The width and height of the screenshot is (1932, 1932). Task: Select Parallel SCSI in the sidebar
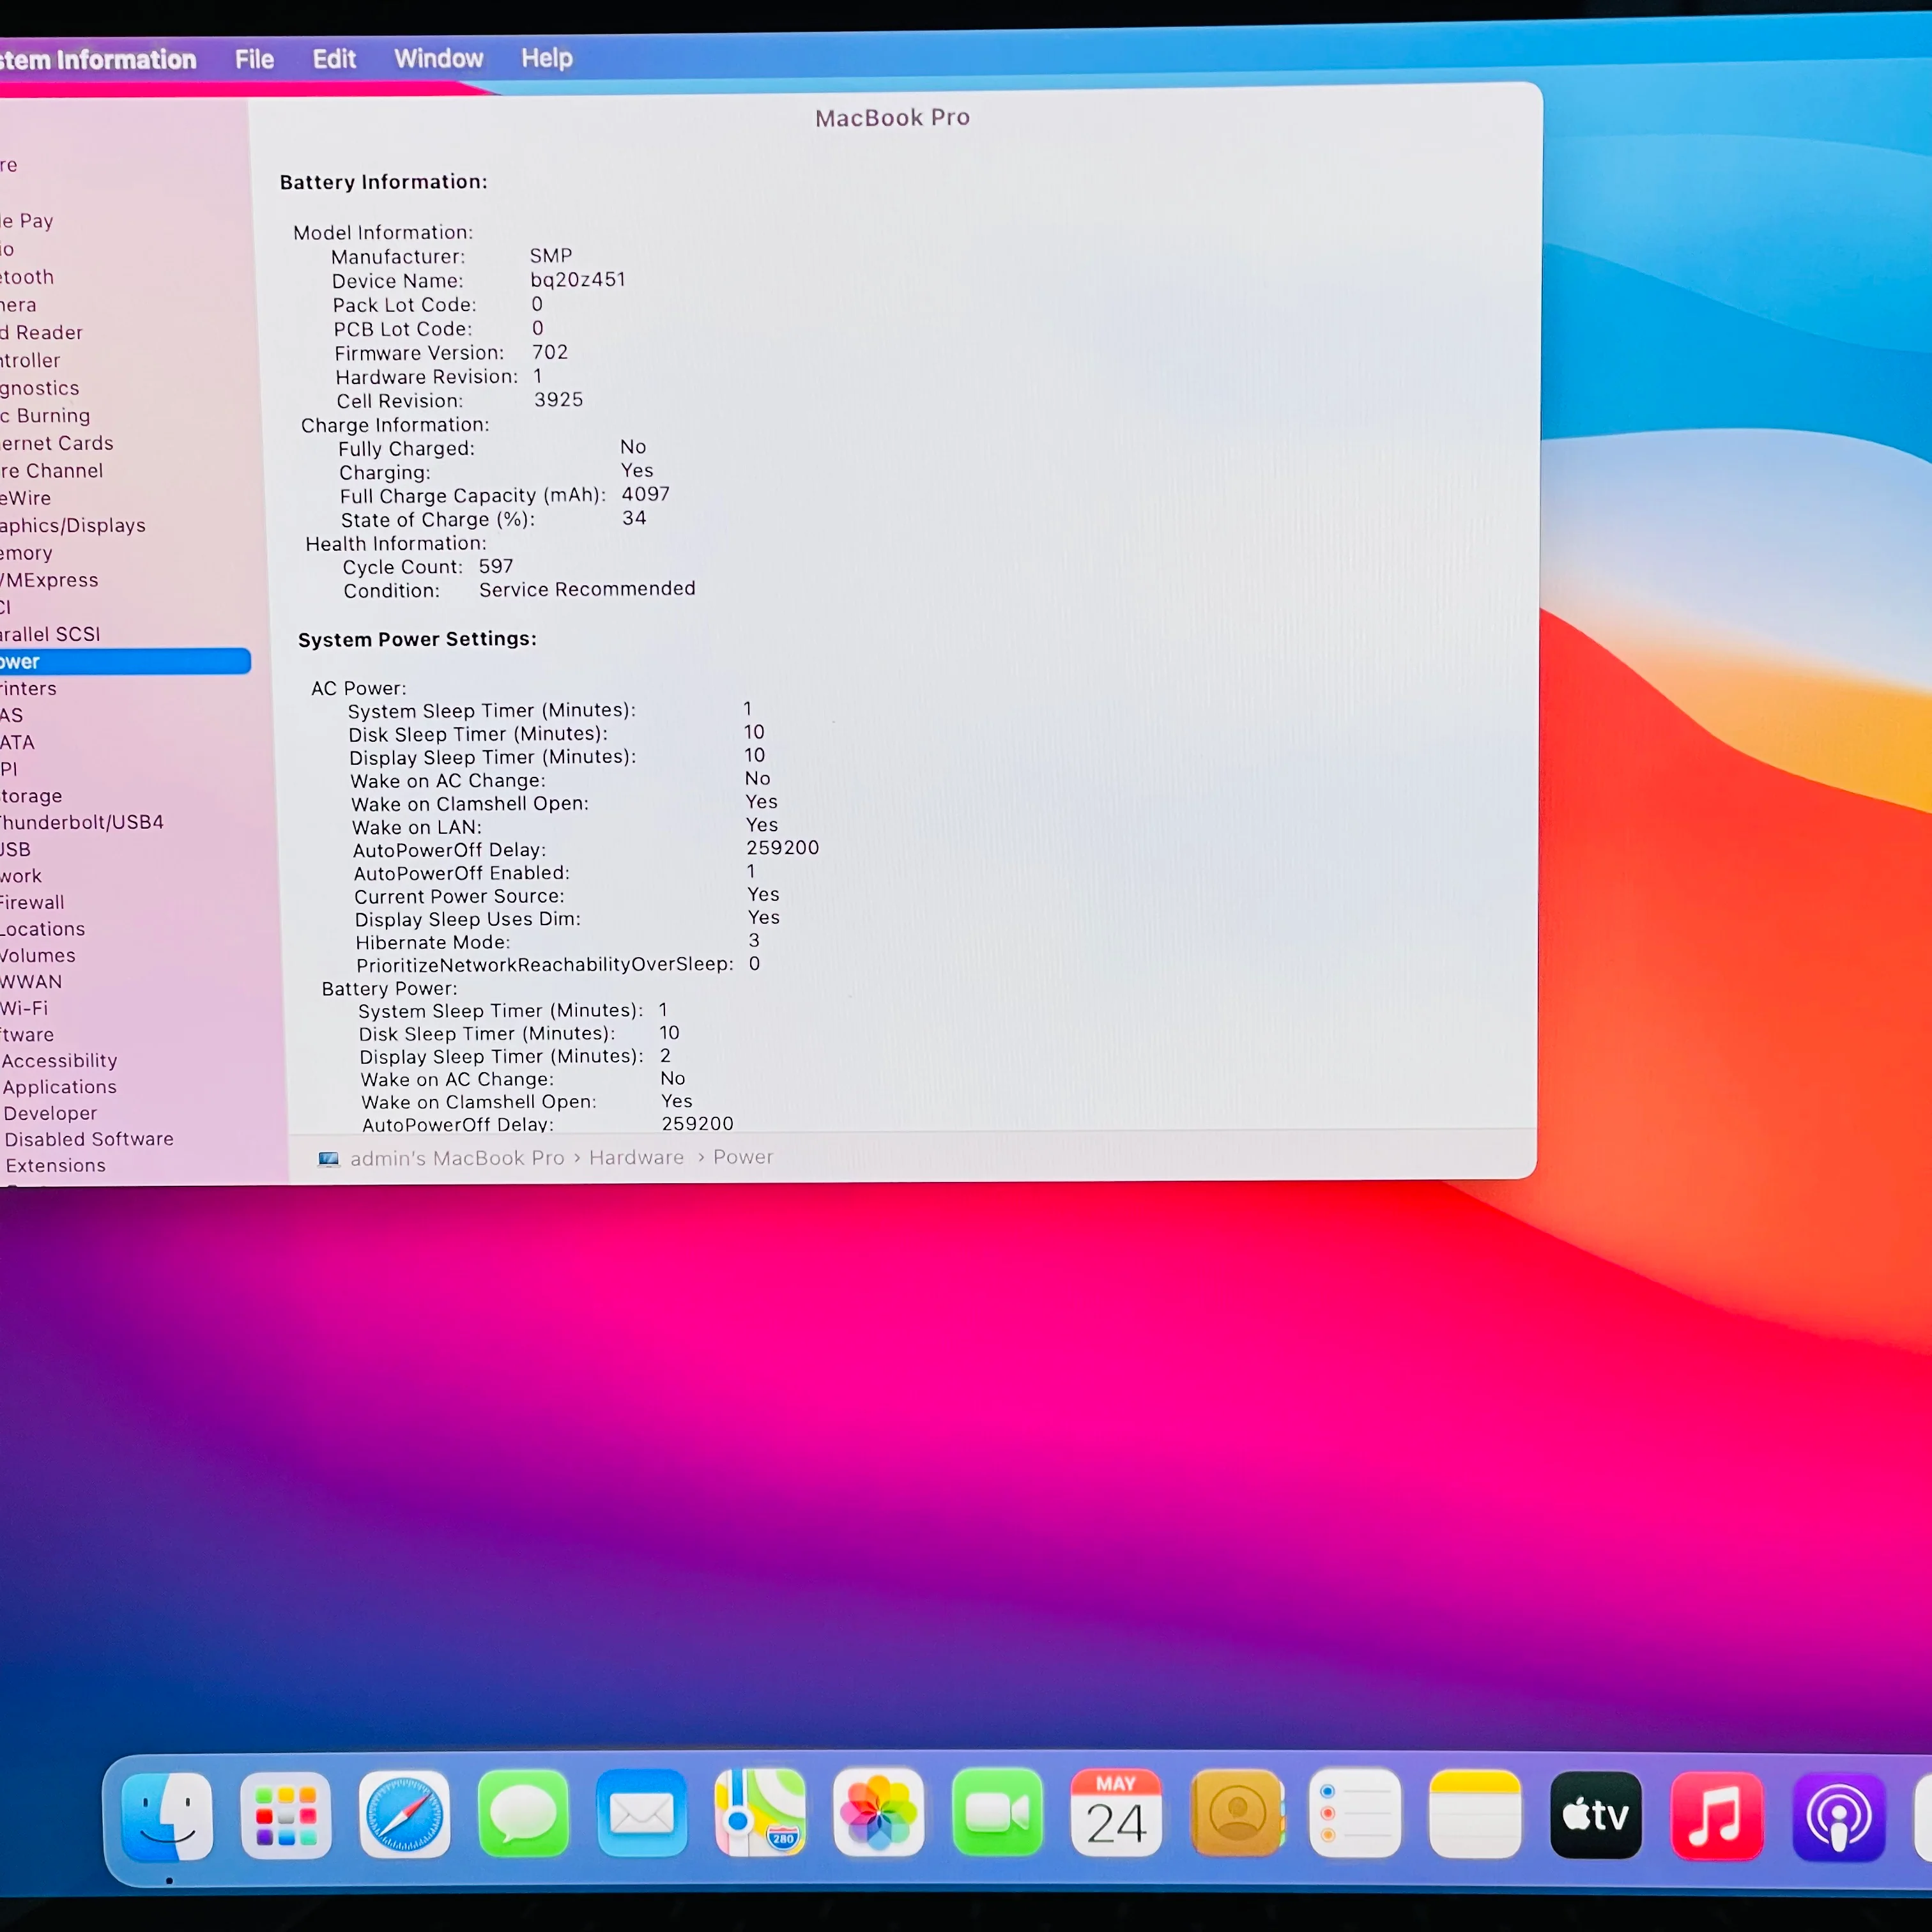click(x=50, y=634)
